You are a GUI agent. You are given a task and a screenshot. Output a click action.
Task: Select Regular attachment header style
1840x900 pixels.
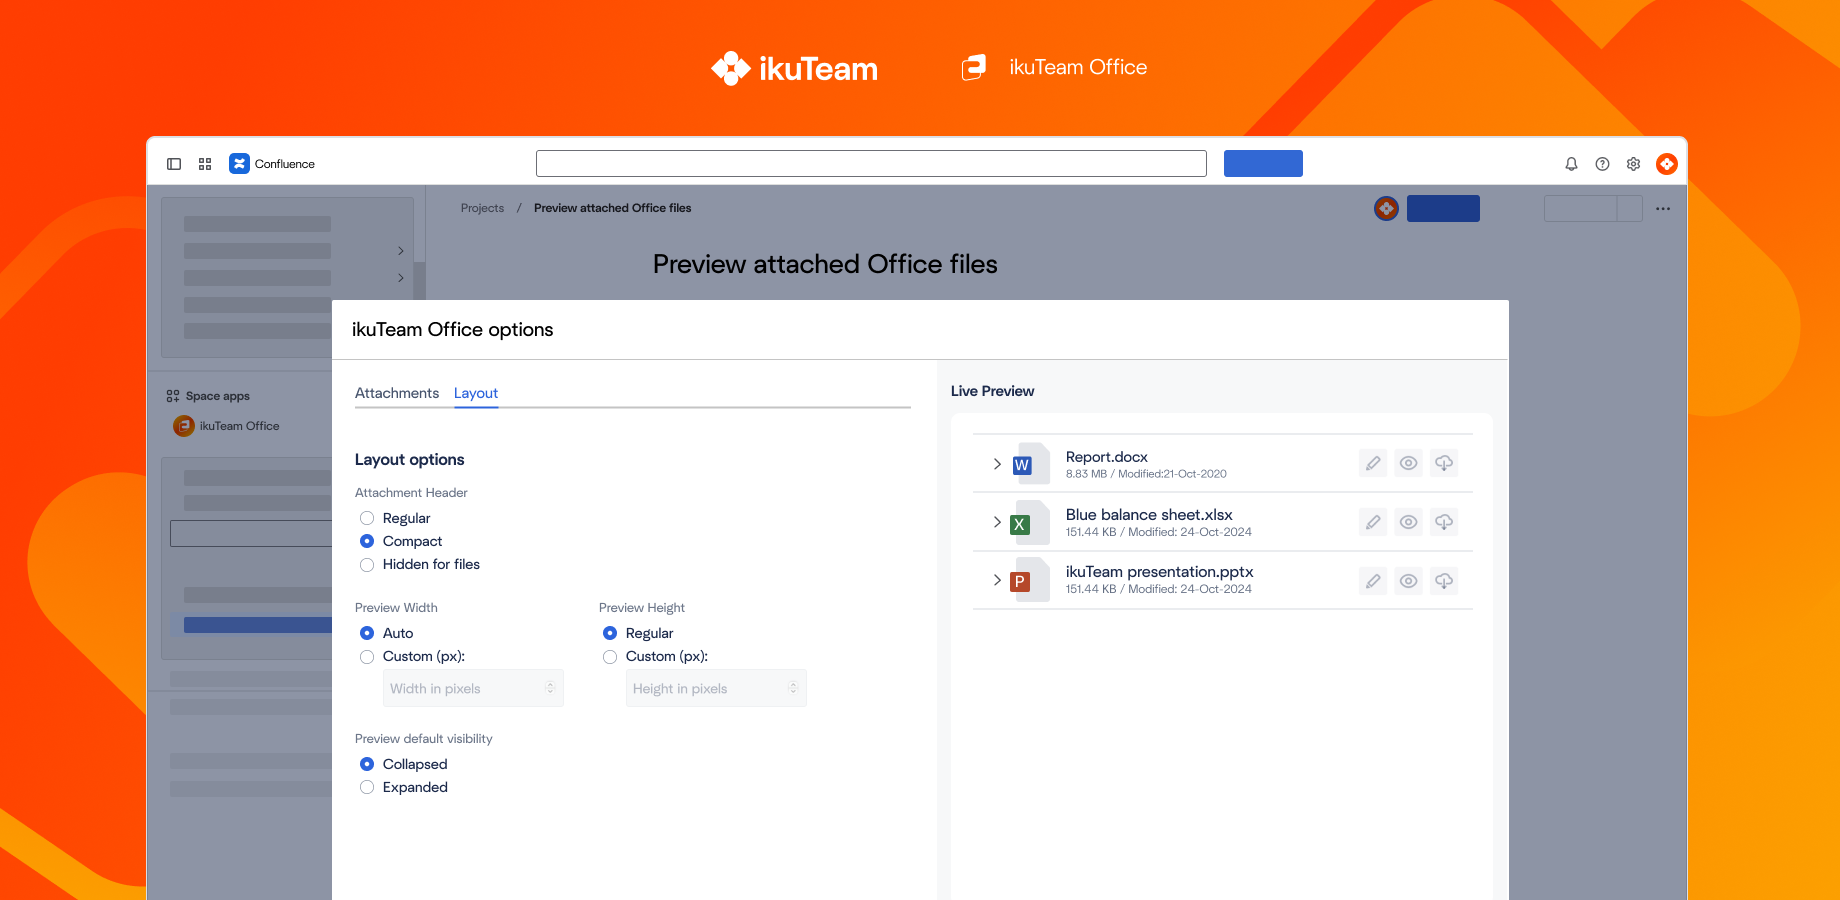367,518
